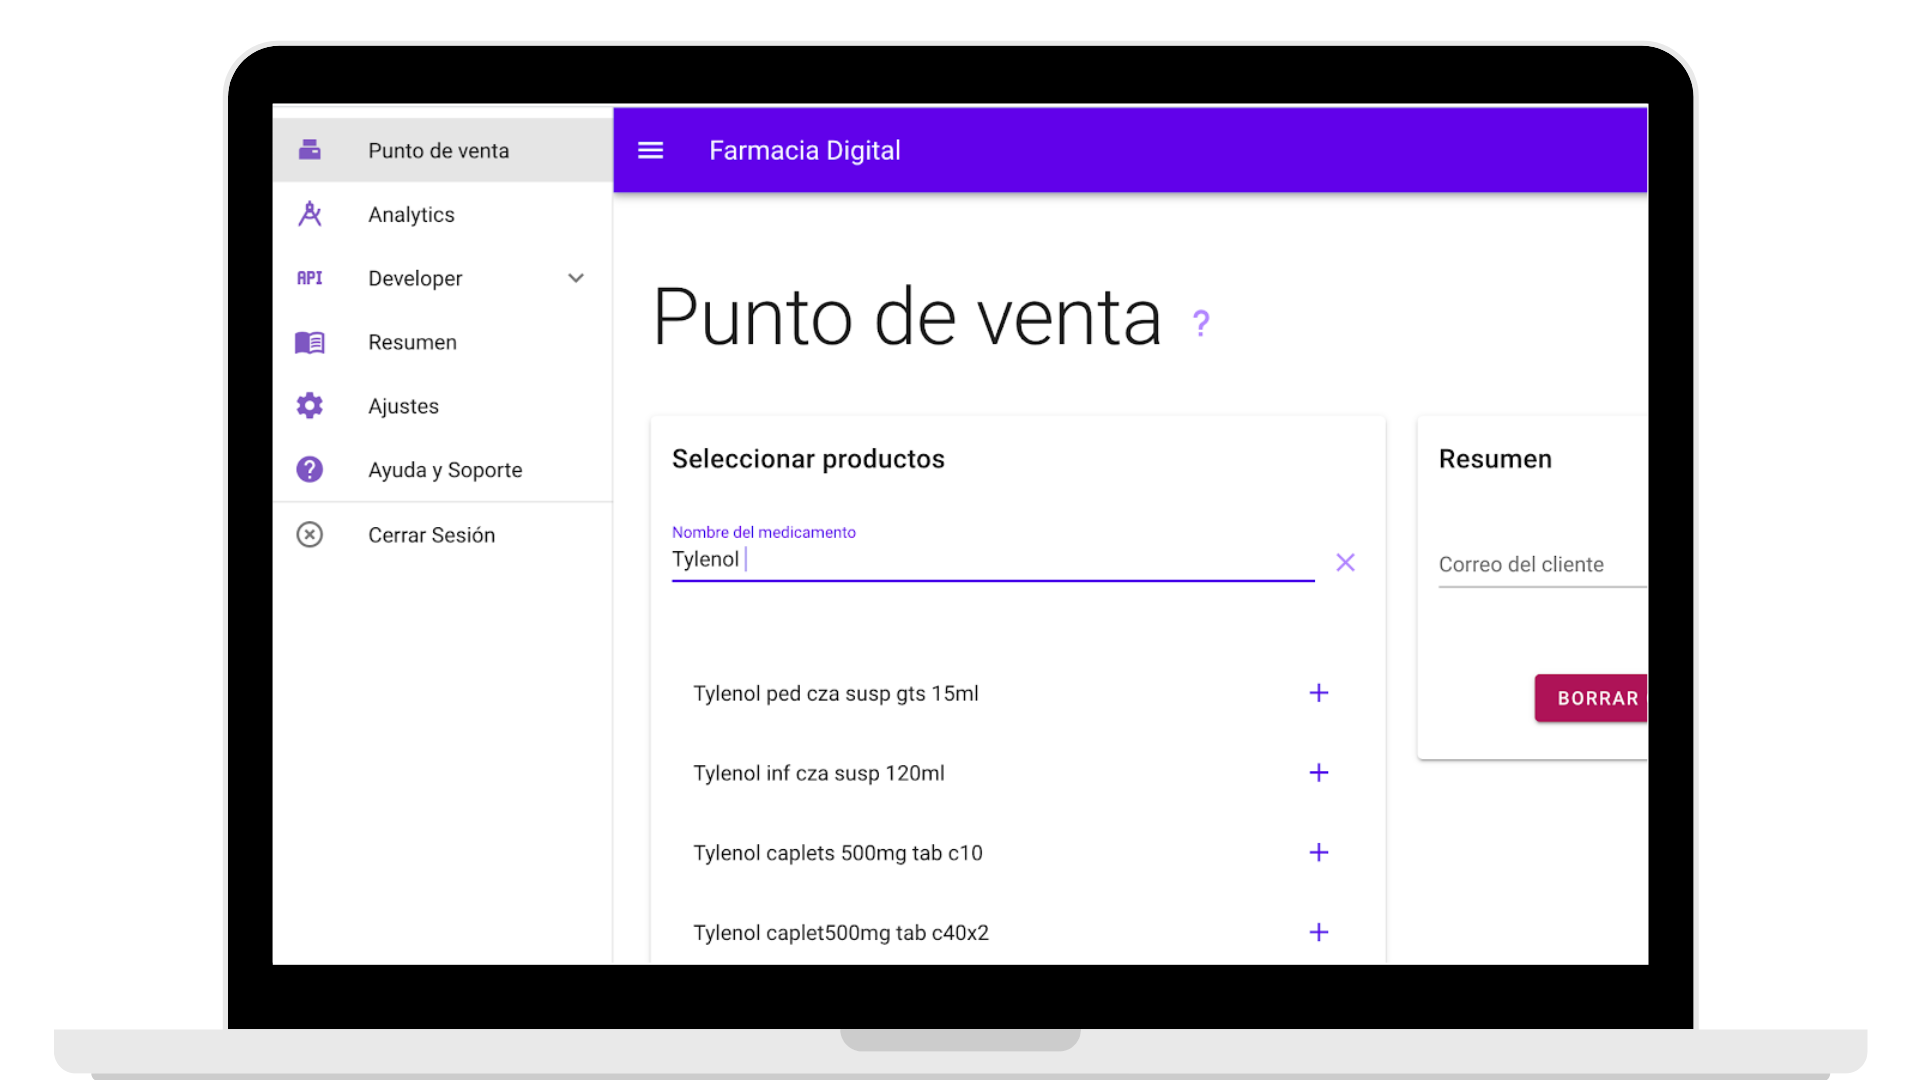The height and width of the screenshot is (1080, 1920).
Task: Click Farmacia Digital header title
Action: pyautogui.click(x=805, y=150)
